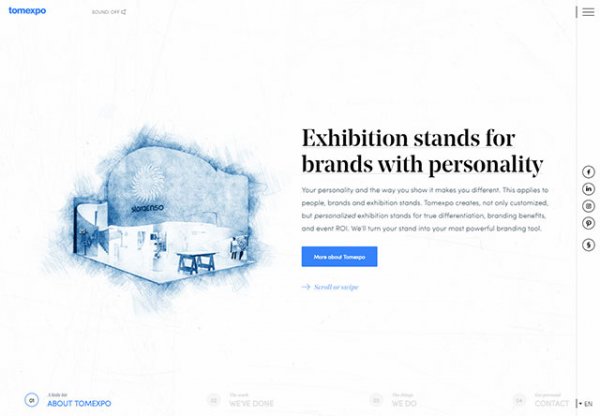Go to the WE'VE DONE section
Image resolution: width=600 pixels, height=416 pixels.
251,401
